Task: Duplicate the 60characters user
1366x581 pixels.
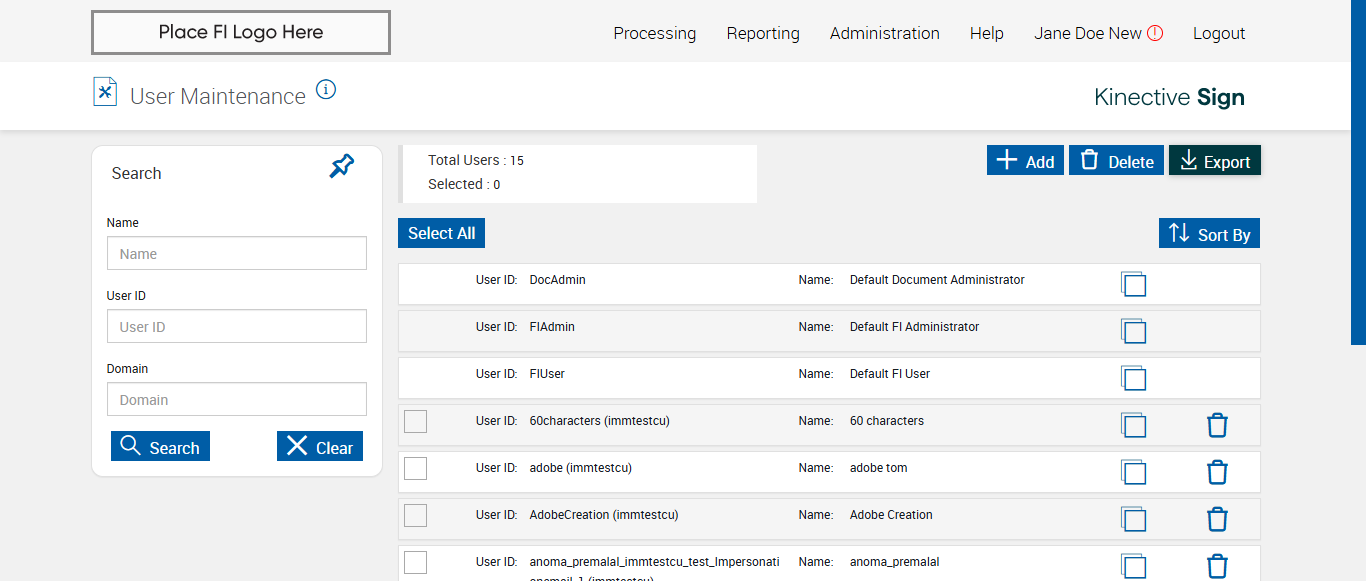Action: pos(1133,425)
